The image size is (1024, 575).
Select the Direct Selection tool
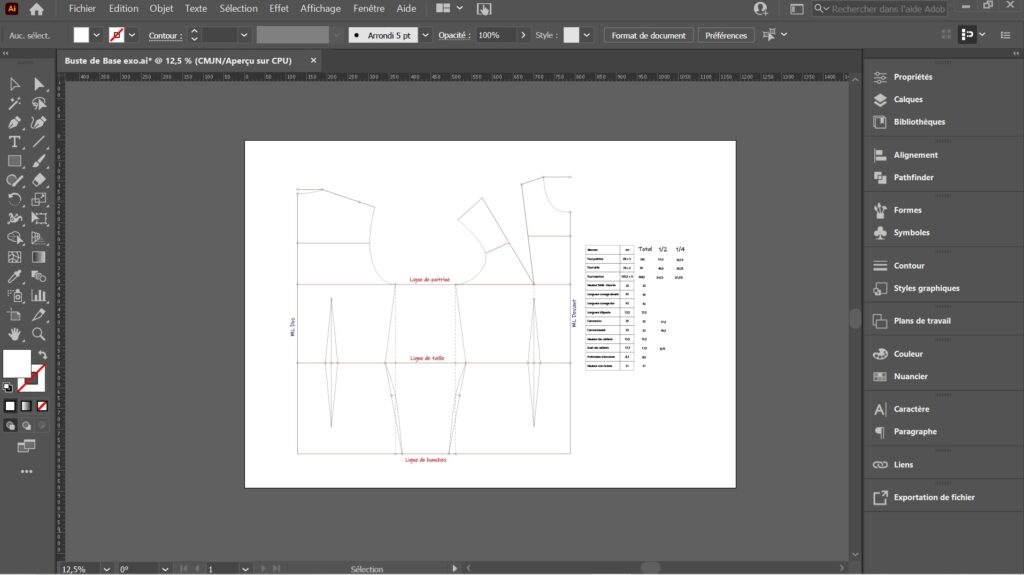pos(39,84)
